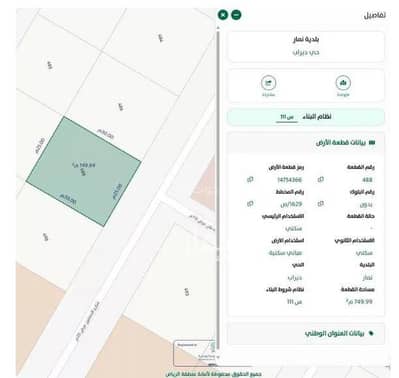The image size is (399, 378).
Task: Click the panel's vertical scrollbar
Action: coord(218,190)
